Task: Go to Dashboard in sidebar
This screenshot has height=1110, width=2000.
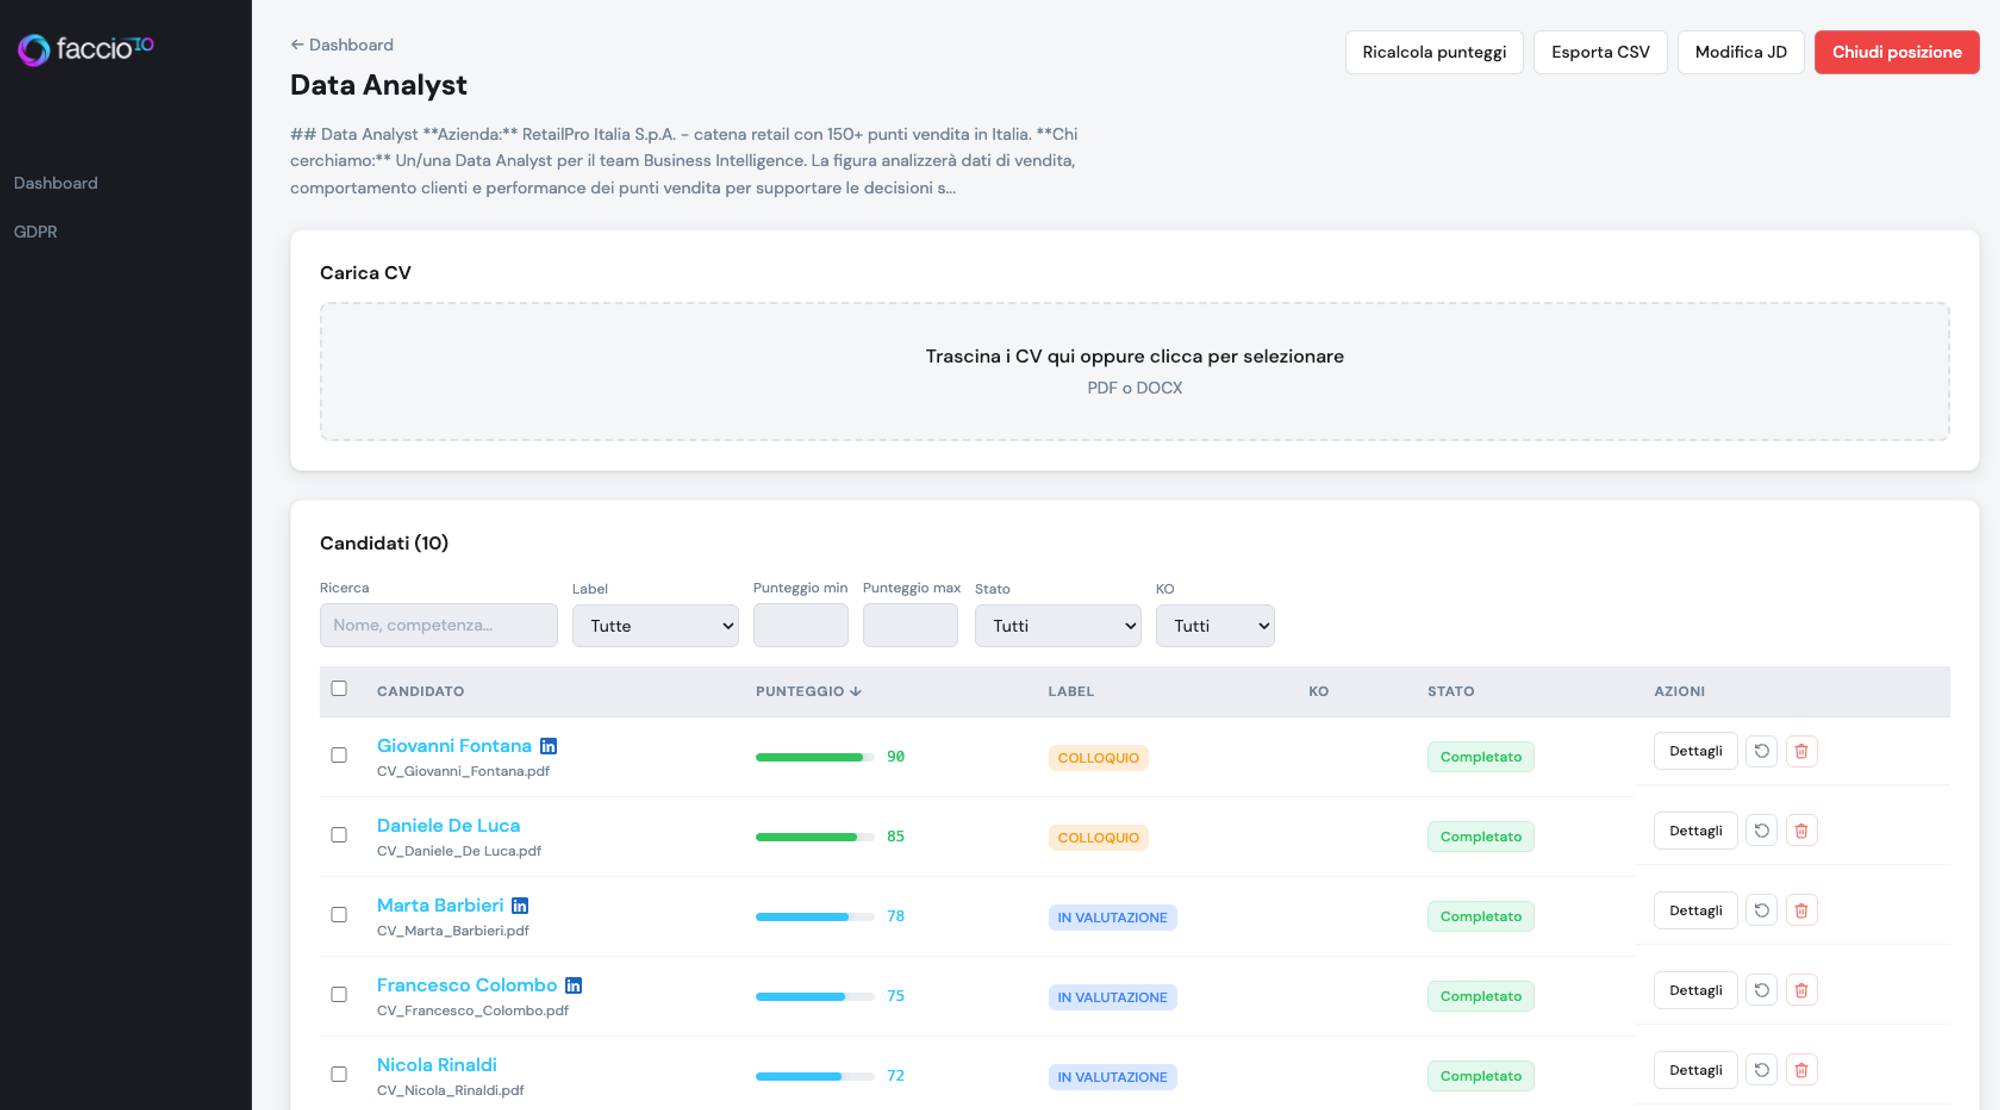Action: 56,183
